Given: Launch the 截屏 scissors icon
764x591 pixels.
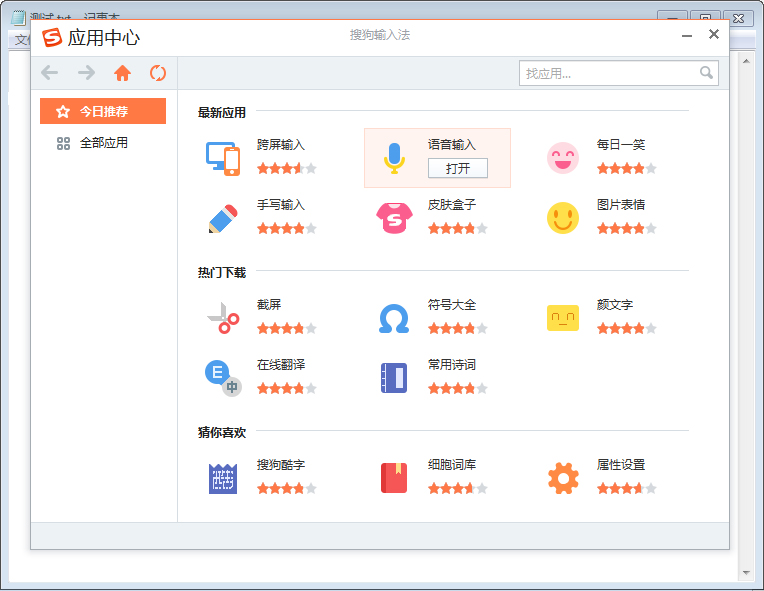Looking at the screenshot, I should coord(222,318).
